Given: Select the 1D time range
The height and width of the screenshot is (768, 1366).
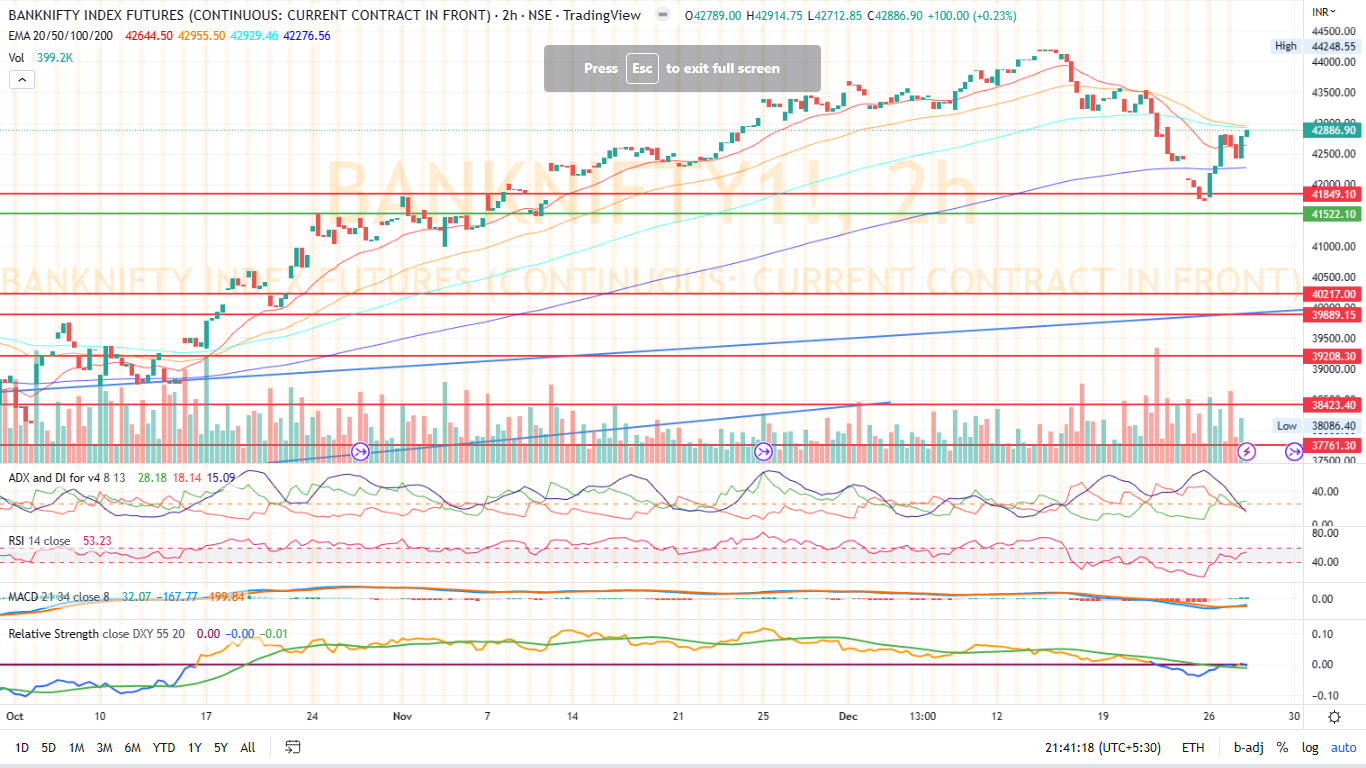Looking at the screenshot, I should tap(22, 747).
